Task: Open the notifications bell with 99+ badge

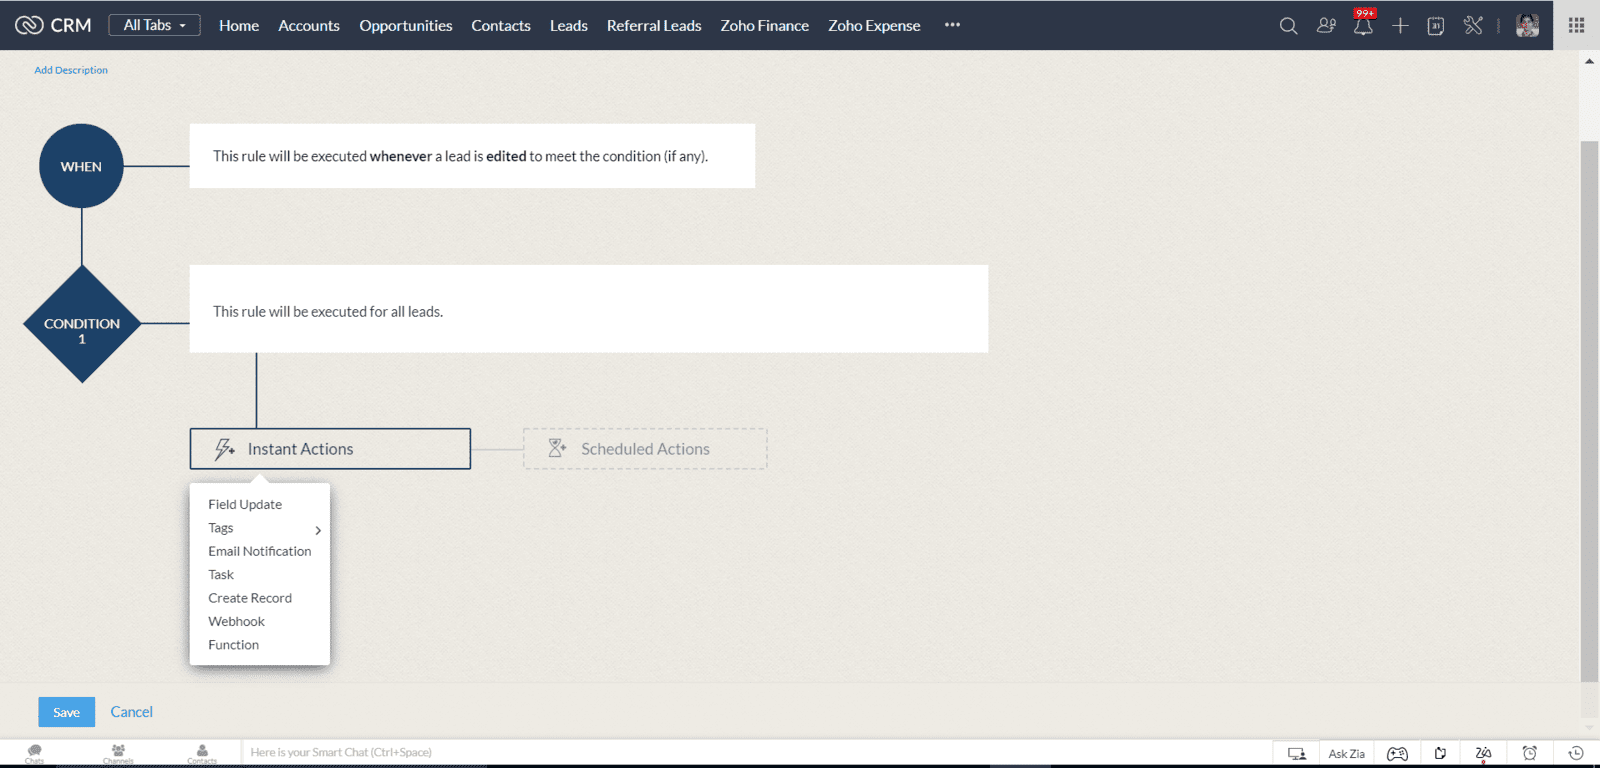Action: 1363,24
